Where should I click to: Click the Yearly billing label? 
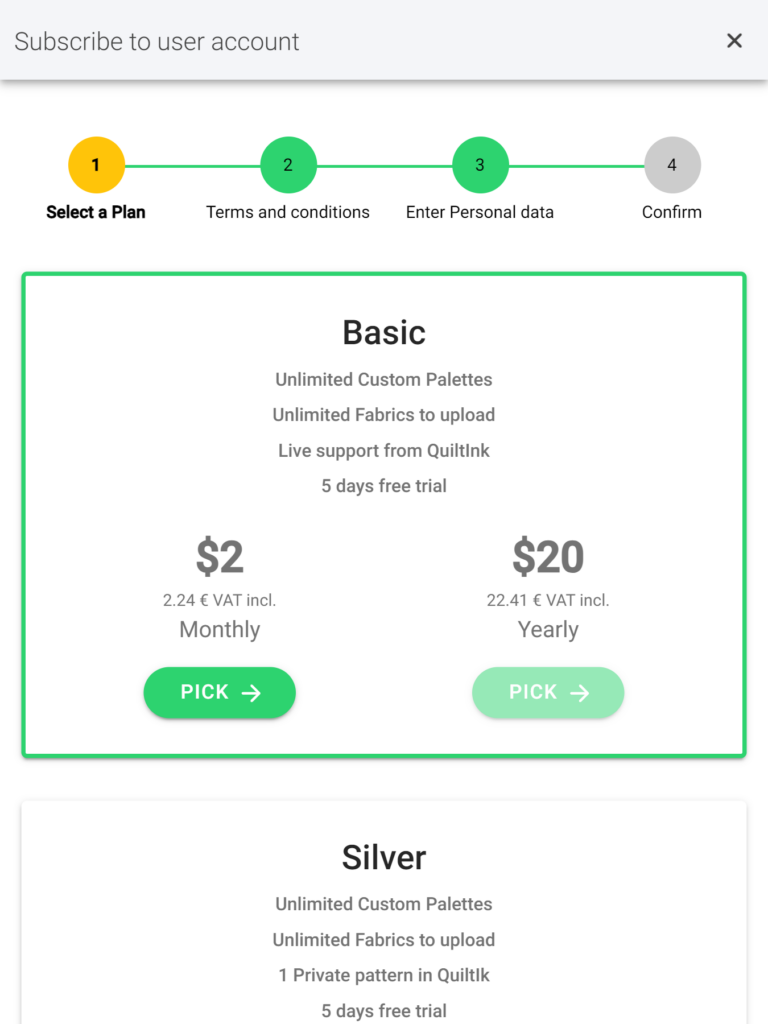[x=548, y=630]
